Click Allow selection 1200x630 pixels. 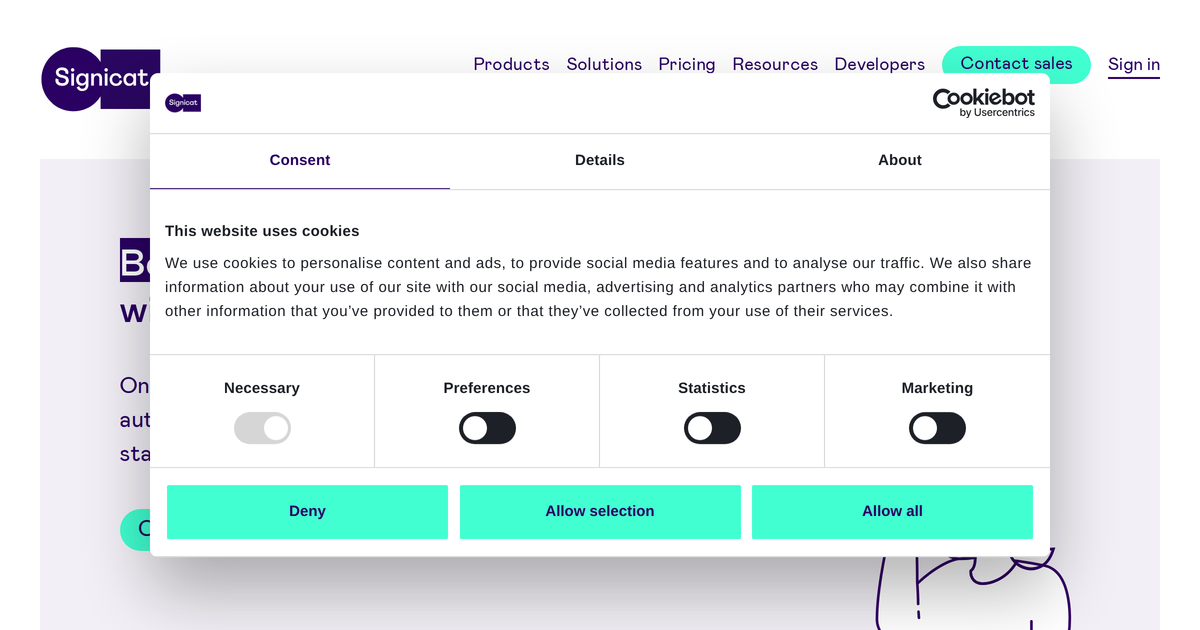click(x=600, y=511)
